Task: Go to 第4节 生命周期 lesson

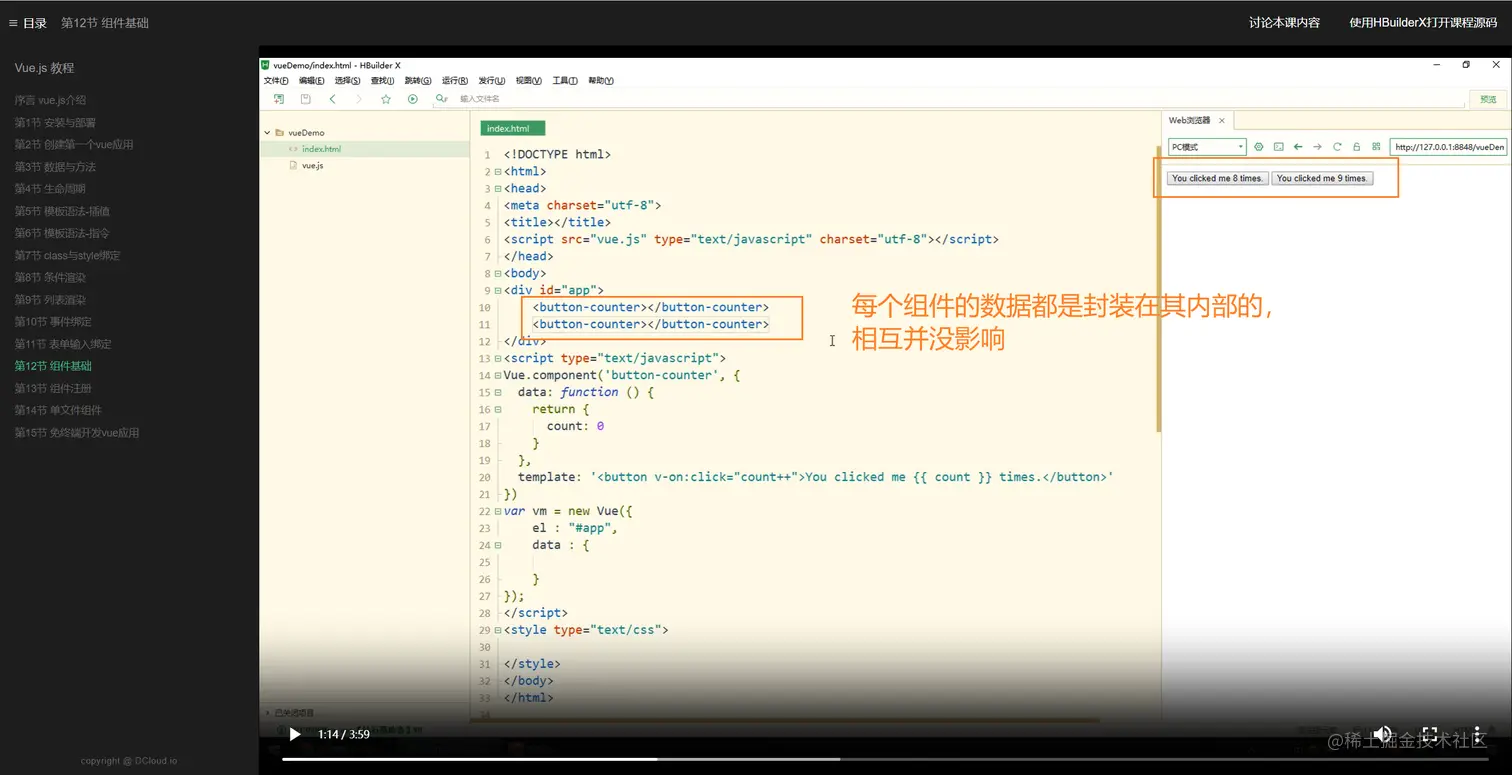Action: click(50, 189)
